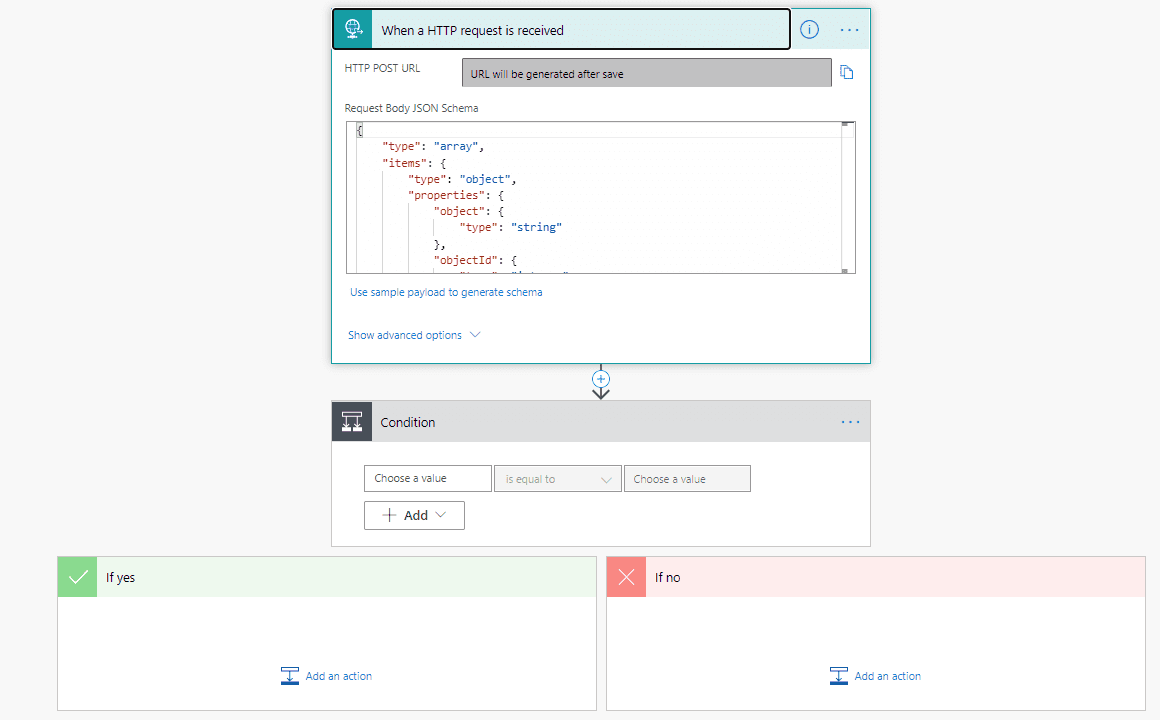Open info for the HTTP request trigger

tap(809, 30)
